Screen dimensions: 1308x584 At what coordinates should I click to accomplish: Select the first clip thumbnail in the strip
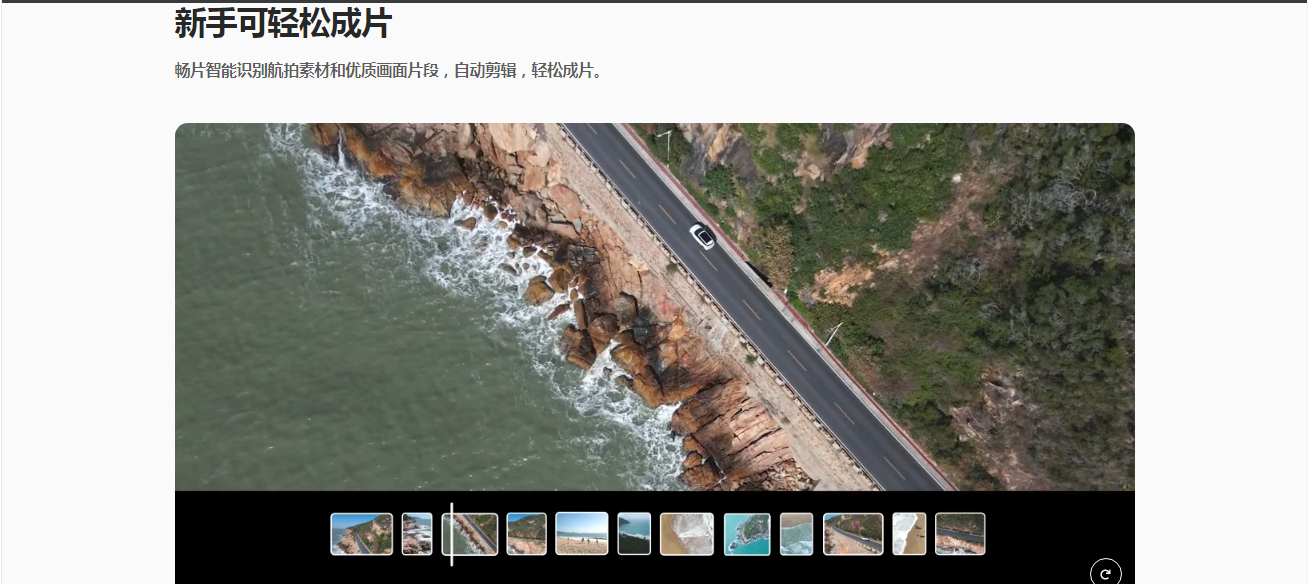tap(361, 534)
